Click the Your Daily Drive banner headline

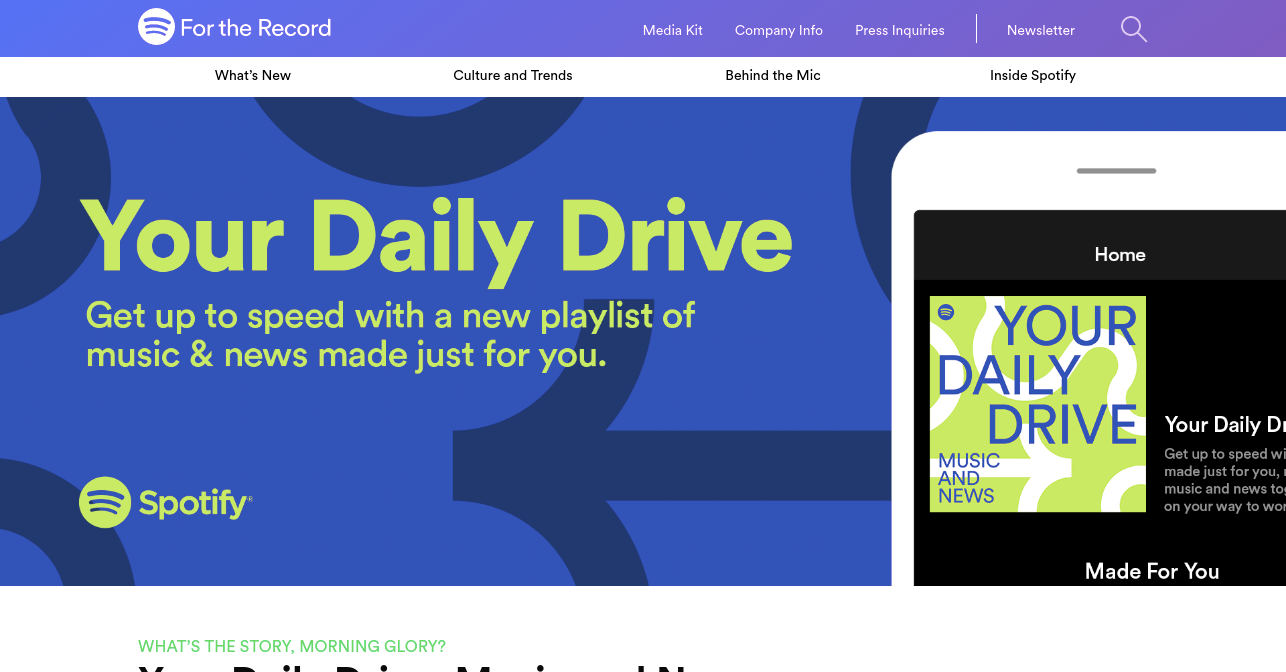437,236
